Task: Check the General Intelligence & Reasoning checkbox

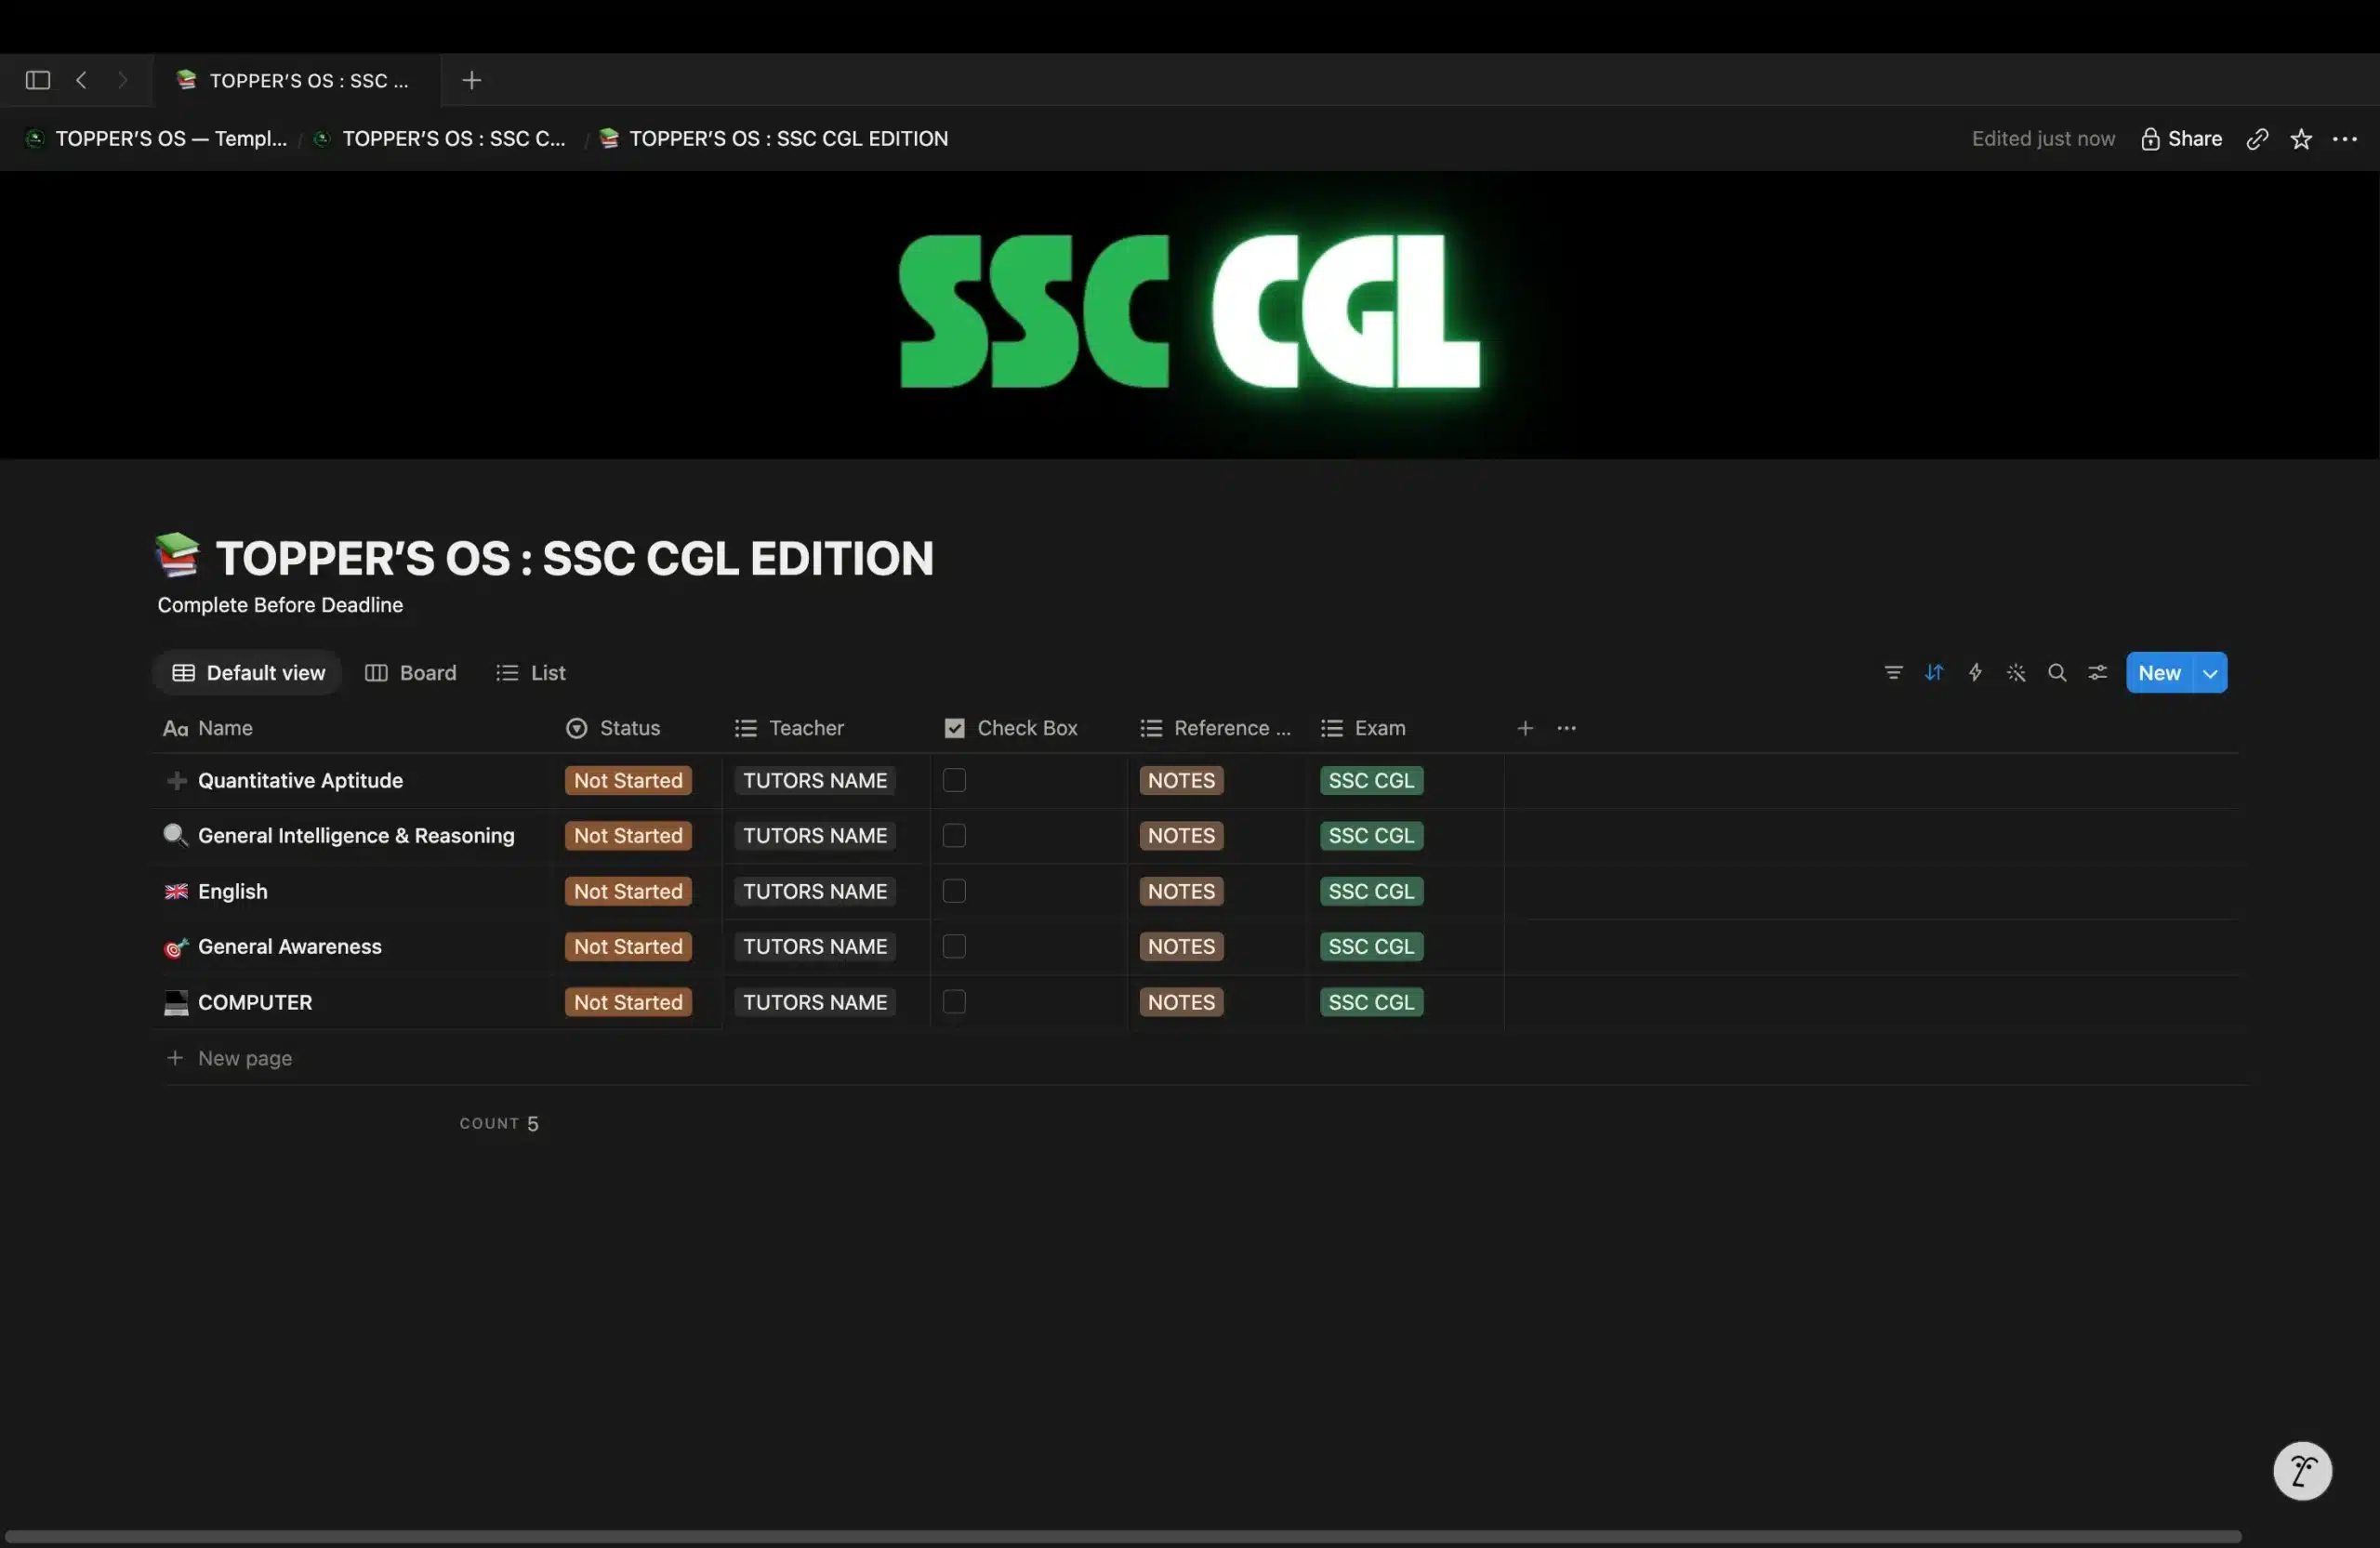Action: coord(954,835)
